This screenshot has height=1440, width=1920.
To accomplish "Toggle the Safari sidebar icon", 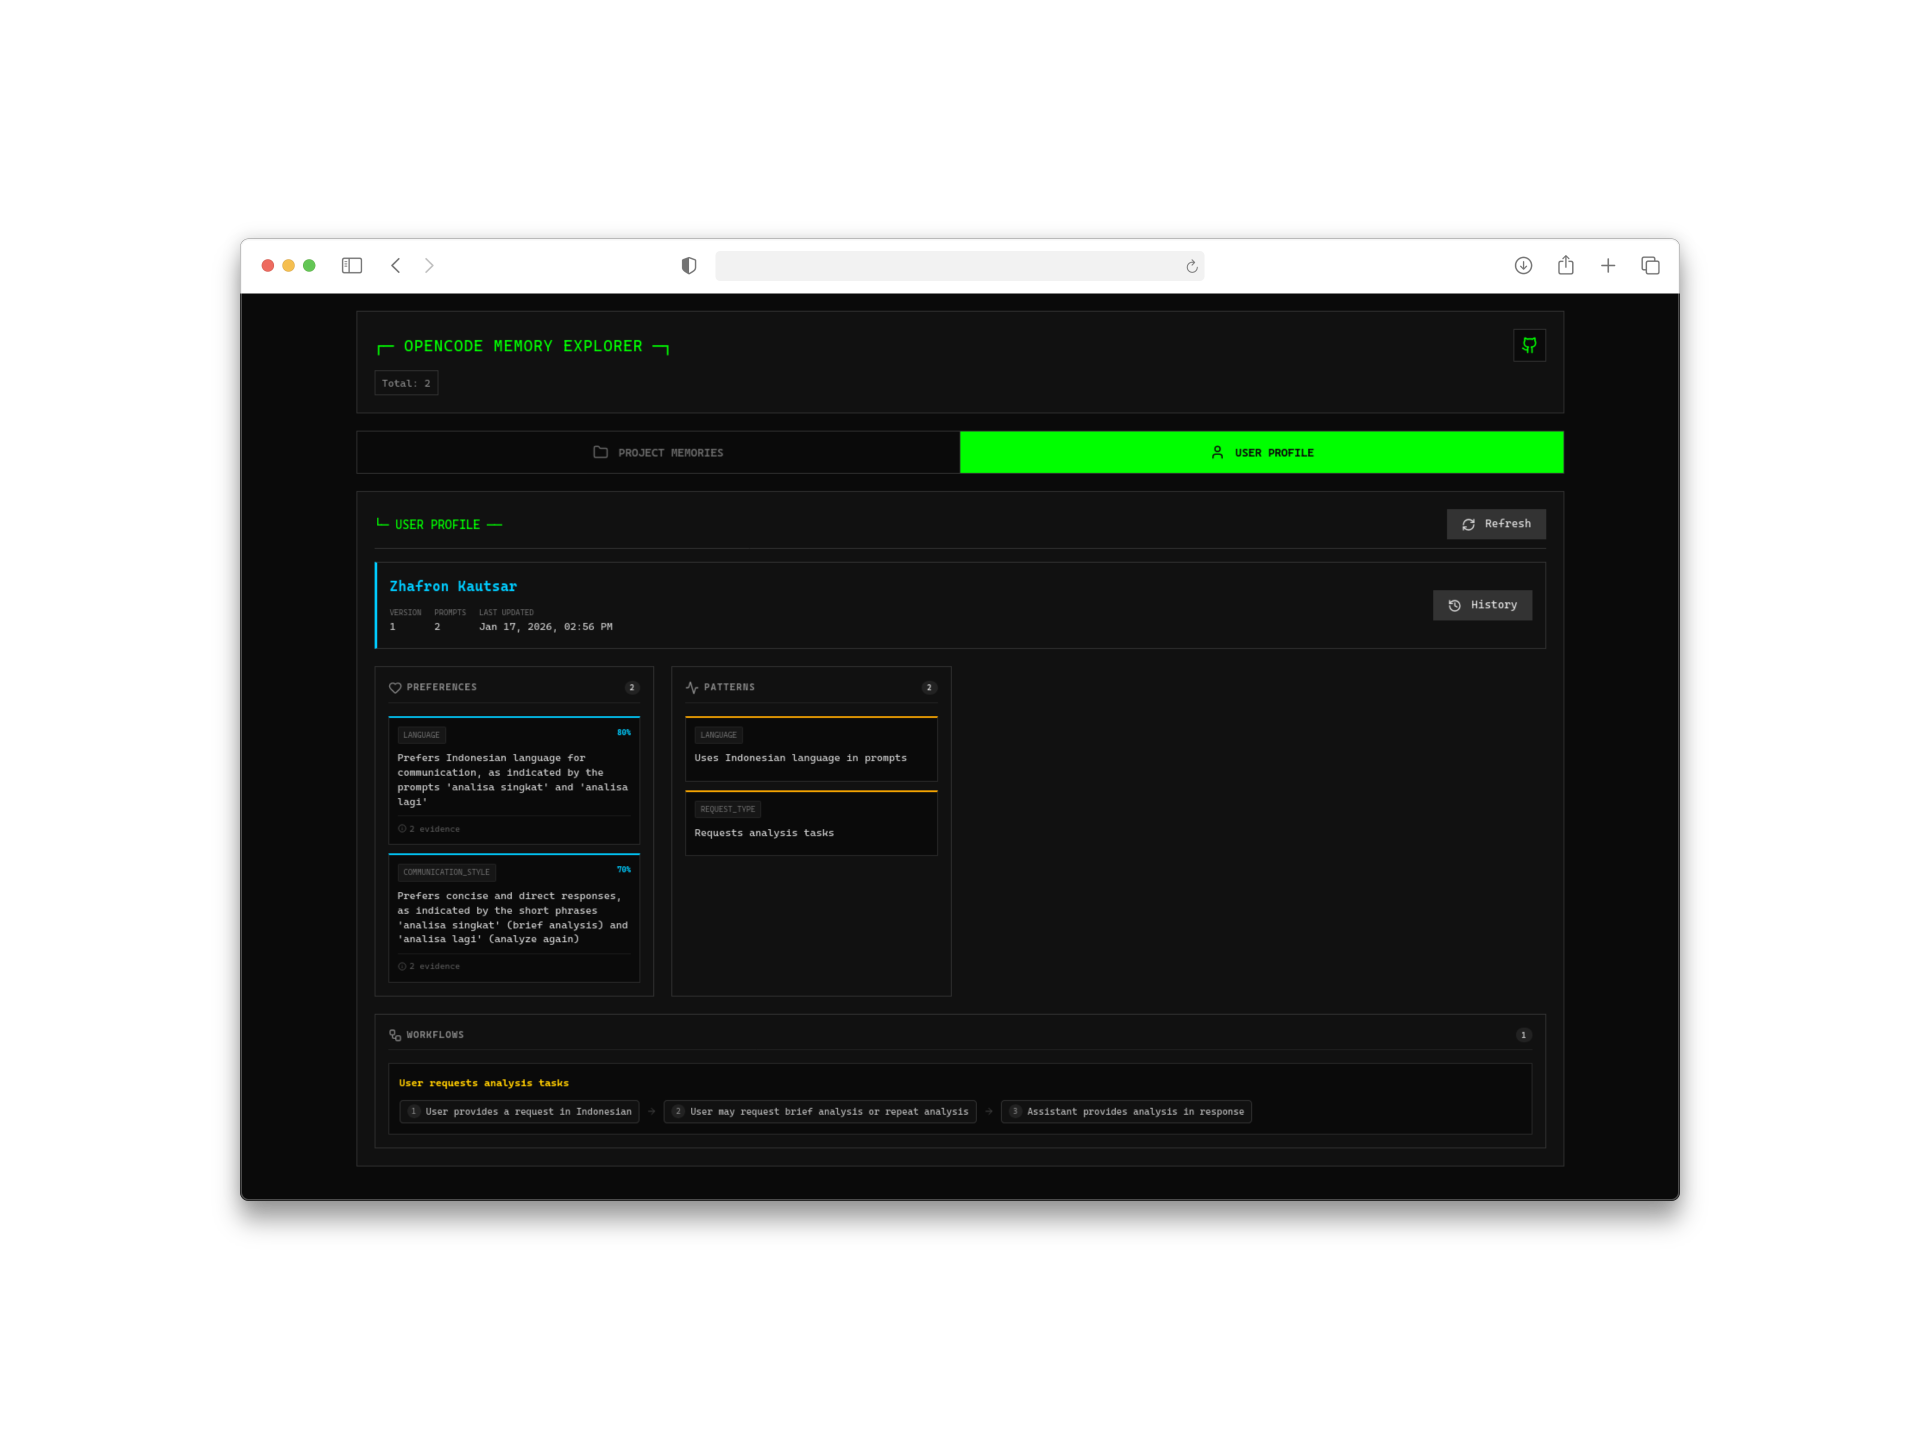I will [x=351, y=265].
